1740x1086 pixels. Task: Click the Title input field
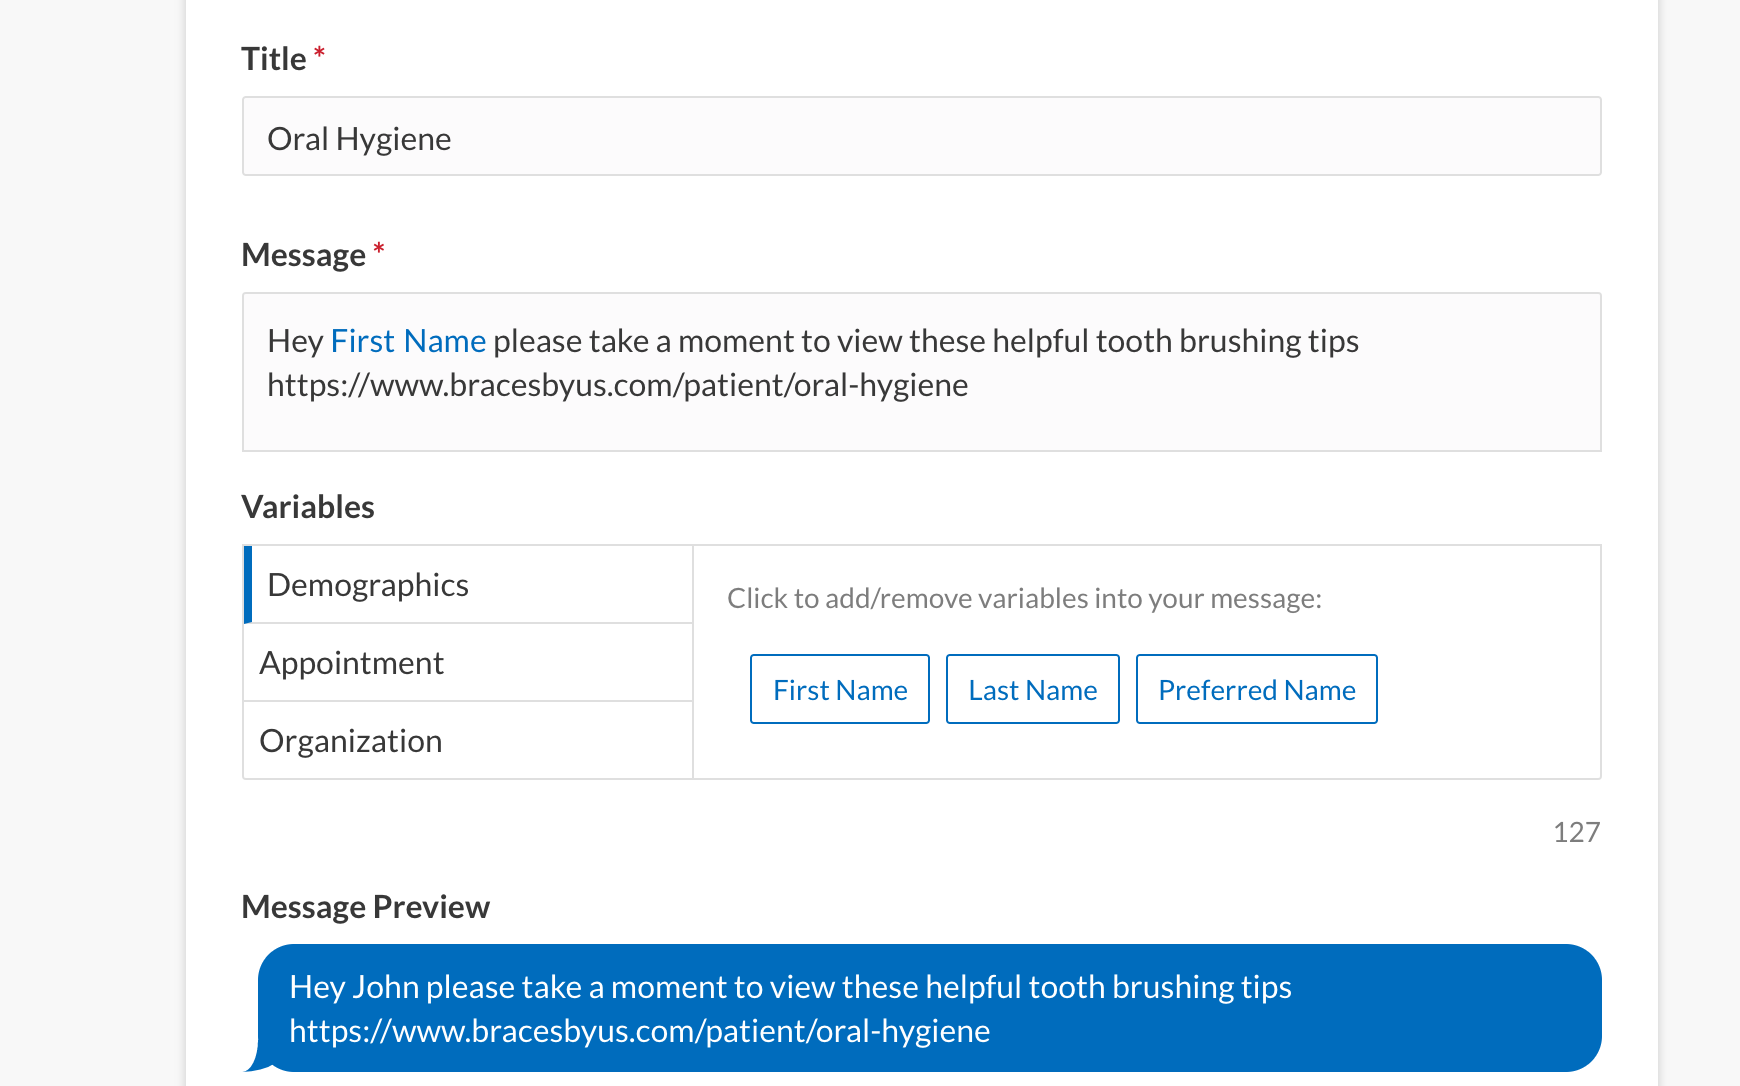(x=921, y=137)
